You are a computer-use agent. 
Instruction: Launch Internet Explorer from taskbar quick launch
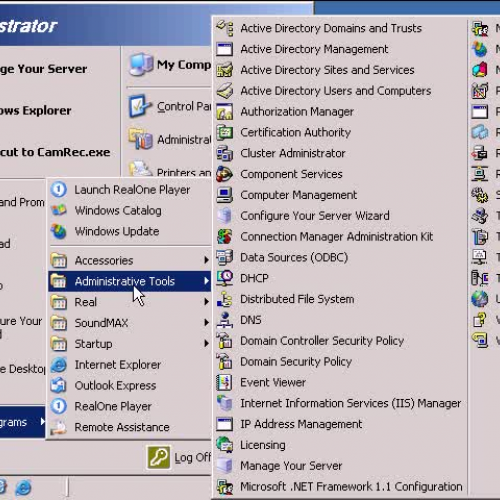click(x=23, y=488)
